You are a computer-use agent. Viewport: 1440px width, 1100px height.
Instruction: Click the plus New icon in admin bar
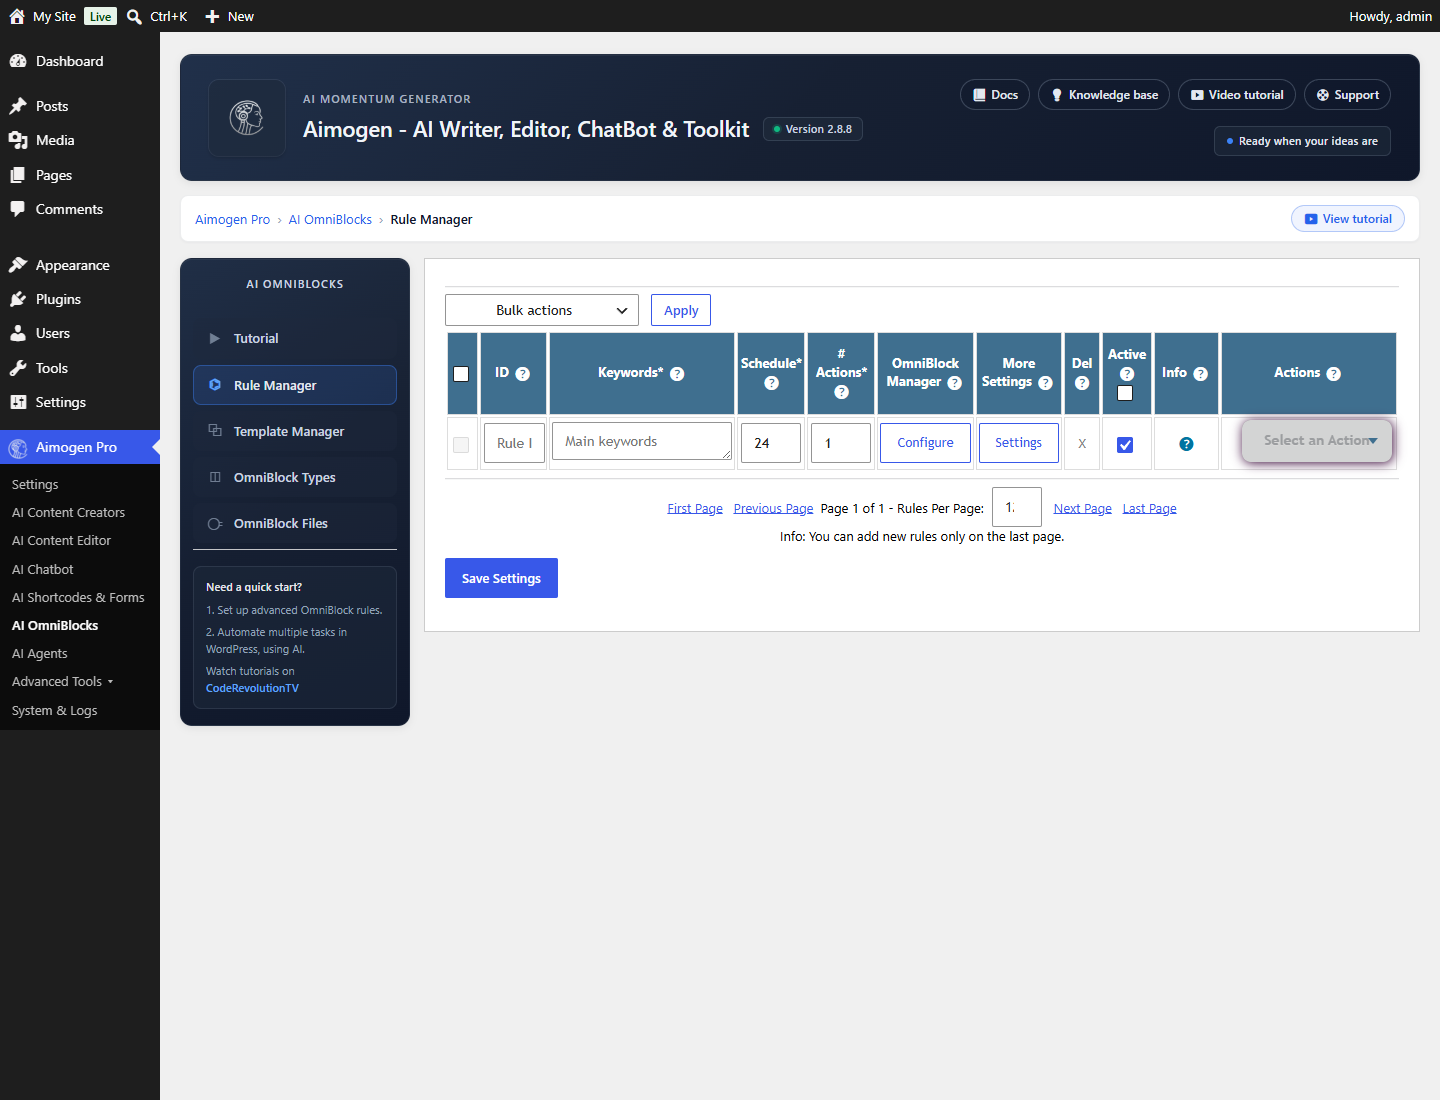(x=212, y=17)
